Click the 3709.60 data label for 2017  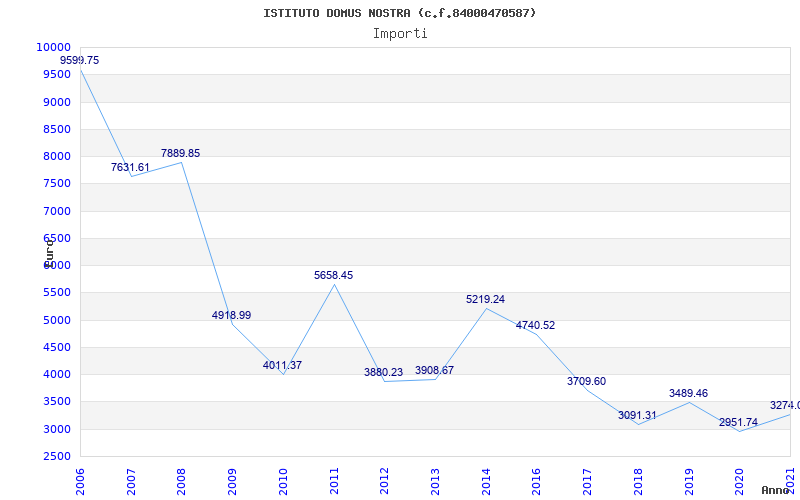pyautogui.click(x=587, y=381)
